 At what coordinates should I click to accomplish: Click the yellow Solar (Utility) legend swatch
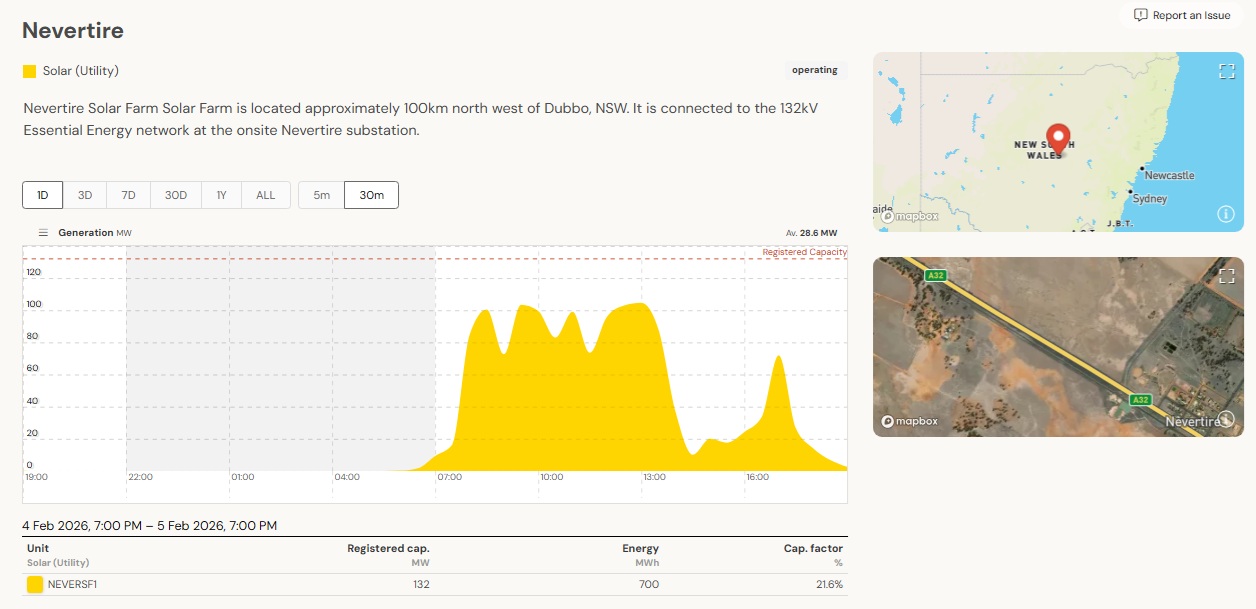tap(29, 71)
